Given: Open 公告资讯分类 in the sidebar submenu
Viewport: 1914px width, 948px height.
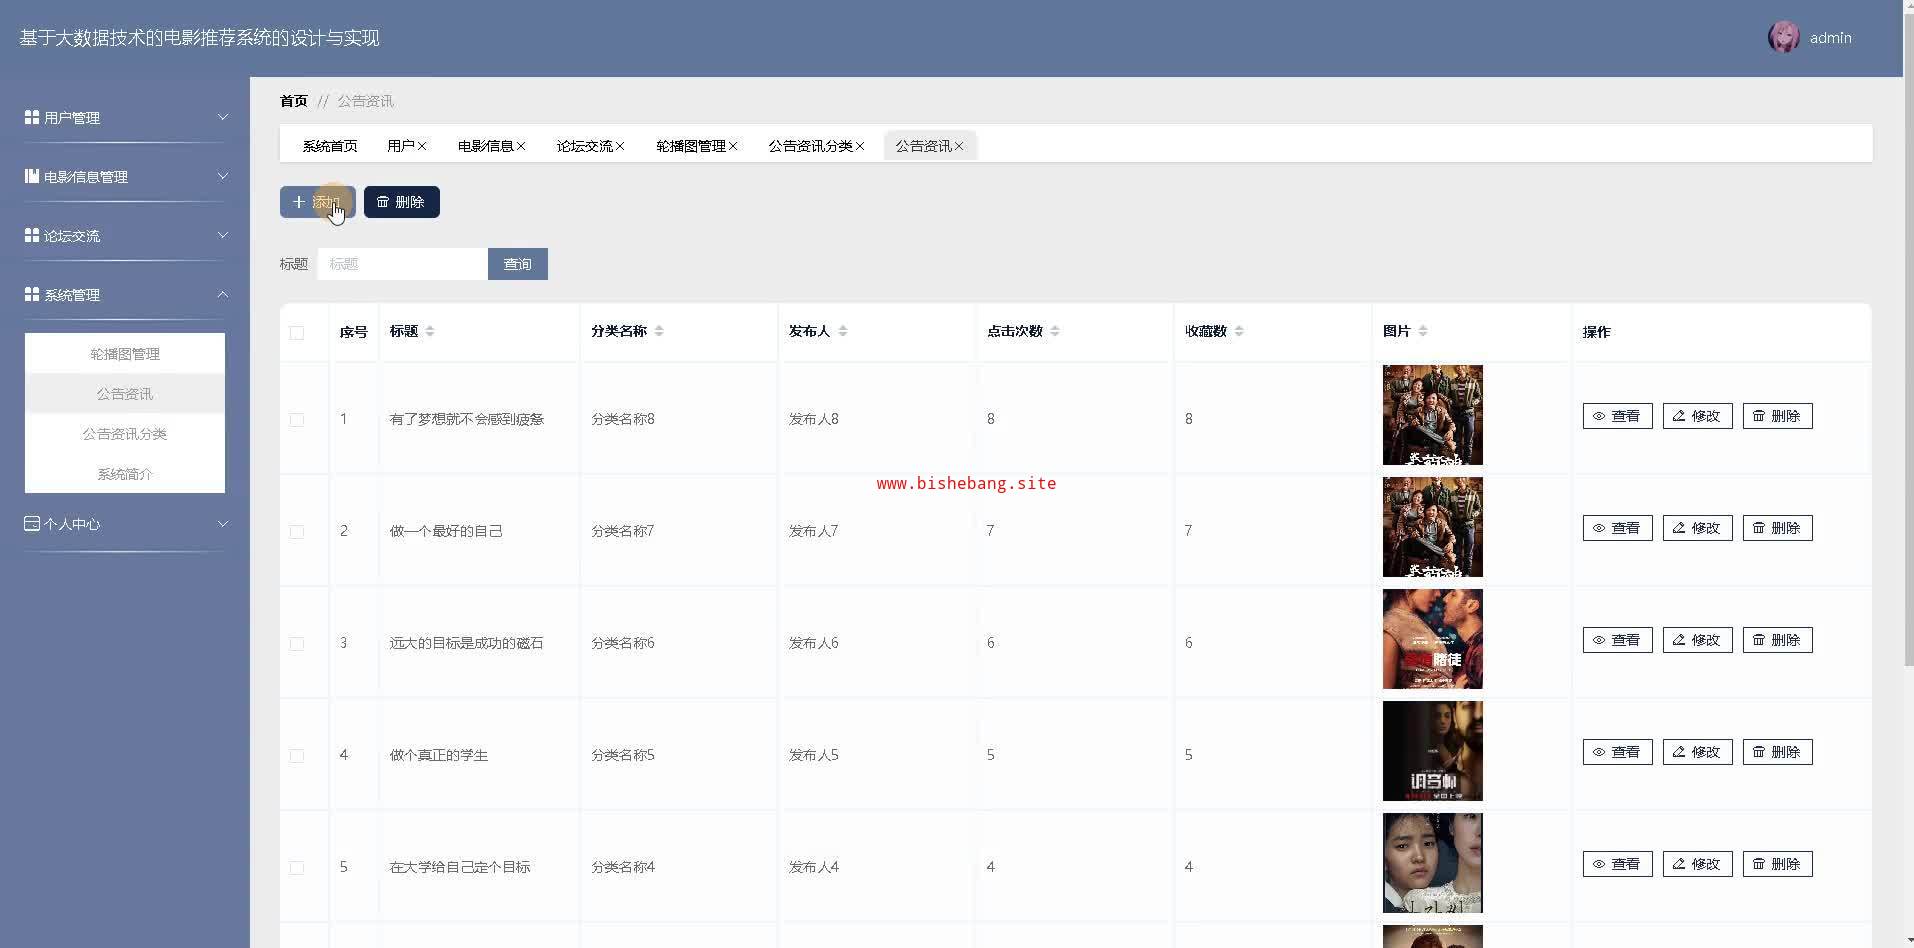Looking at the screenshot, I should coord(125,434).
